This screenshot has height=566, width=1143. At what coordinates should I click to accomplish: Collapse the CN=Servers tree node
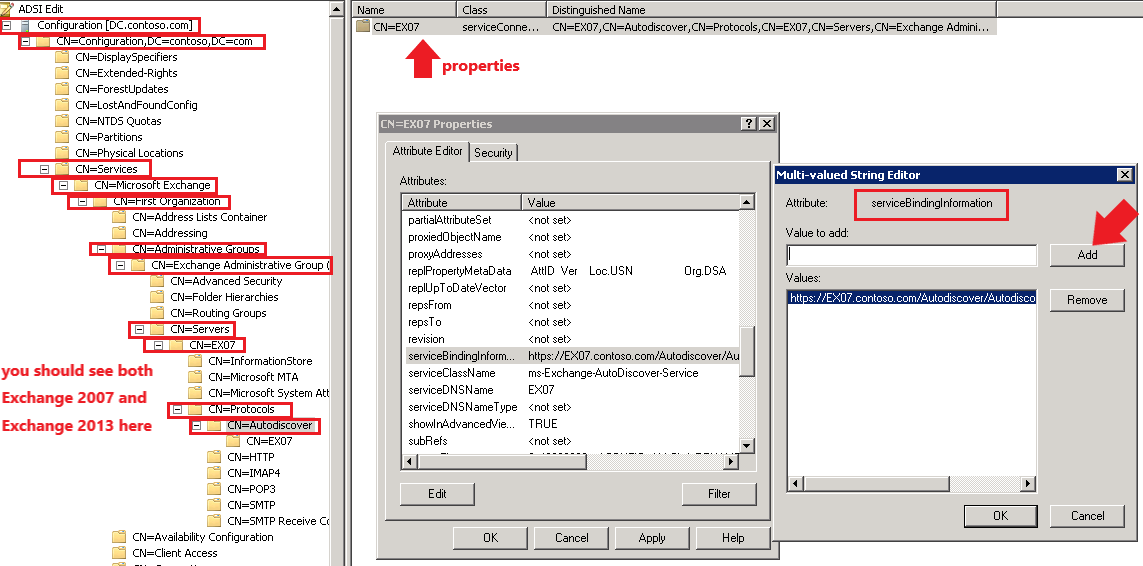click(x=139, y=330)
